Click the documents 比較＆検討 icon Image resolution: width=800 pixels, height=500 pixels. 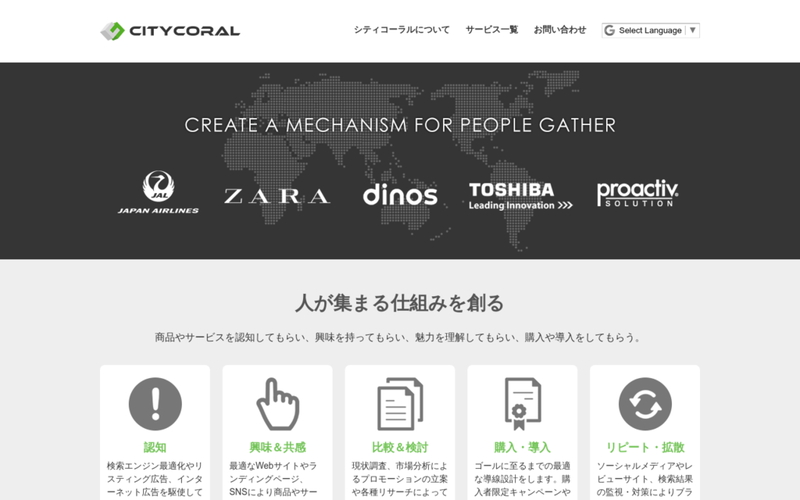coord(400,404)
